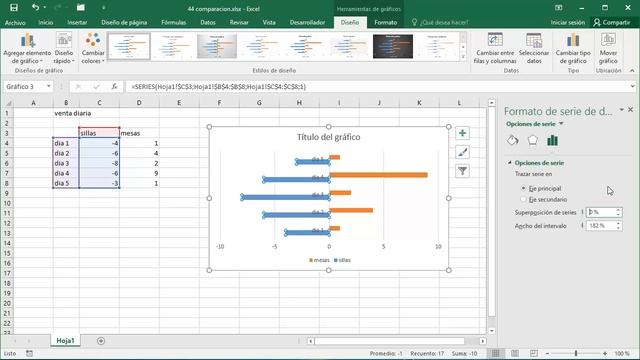This screenshot has height=360, width=640.
Task: Click the mesas legend entry
Action: [x=319, y=260]
